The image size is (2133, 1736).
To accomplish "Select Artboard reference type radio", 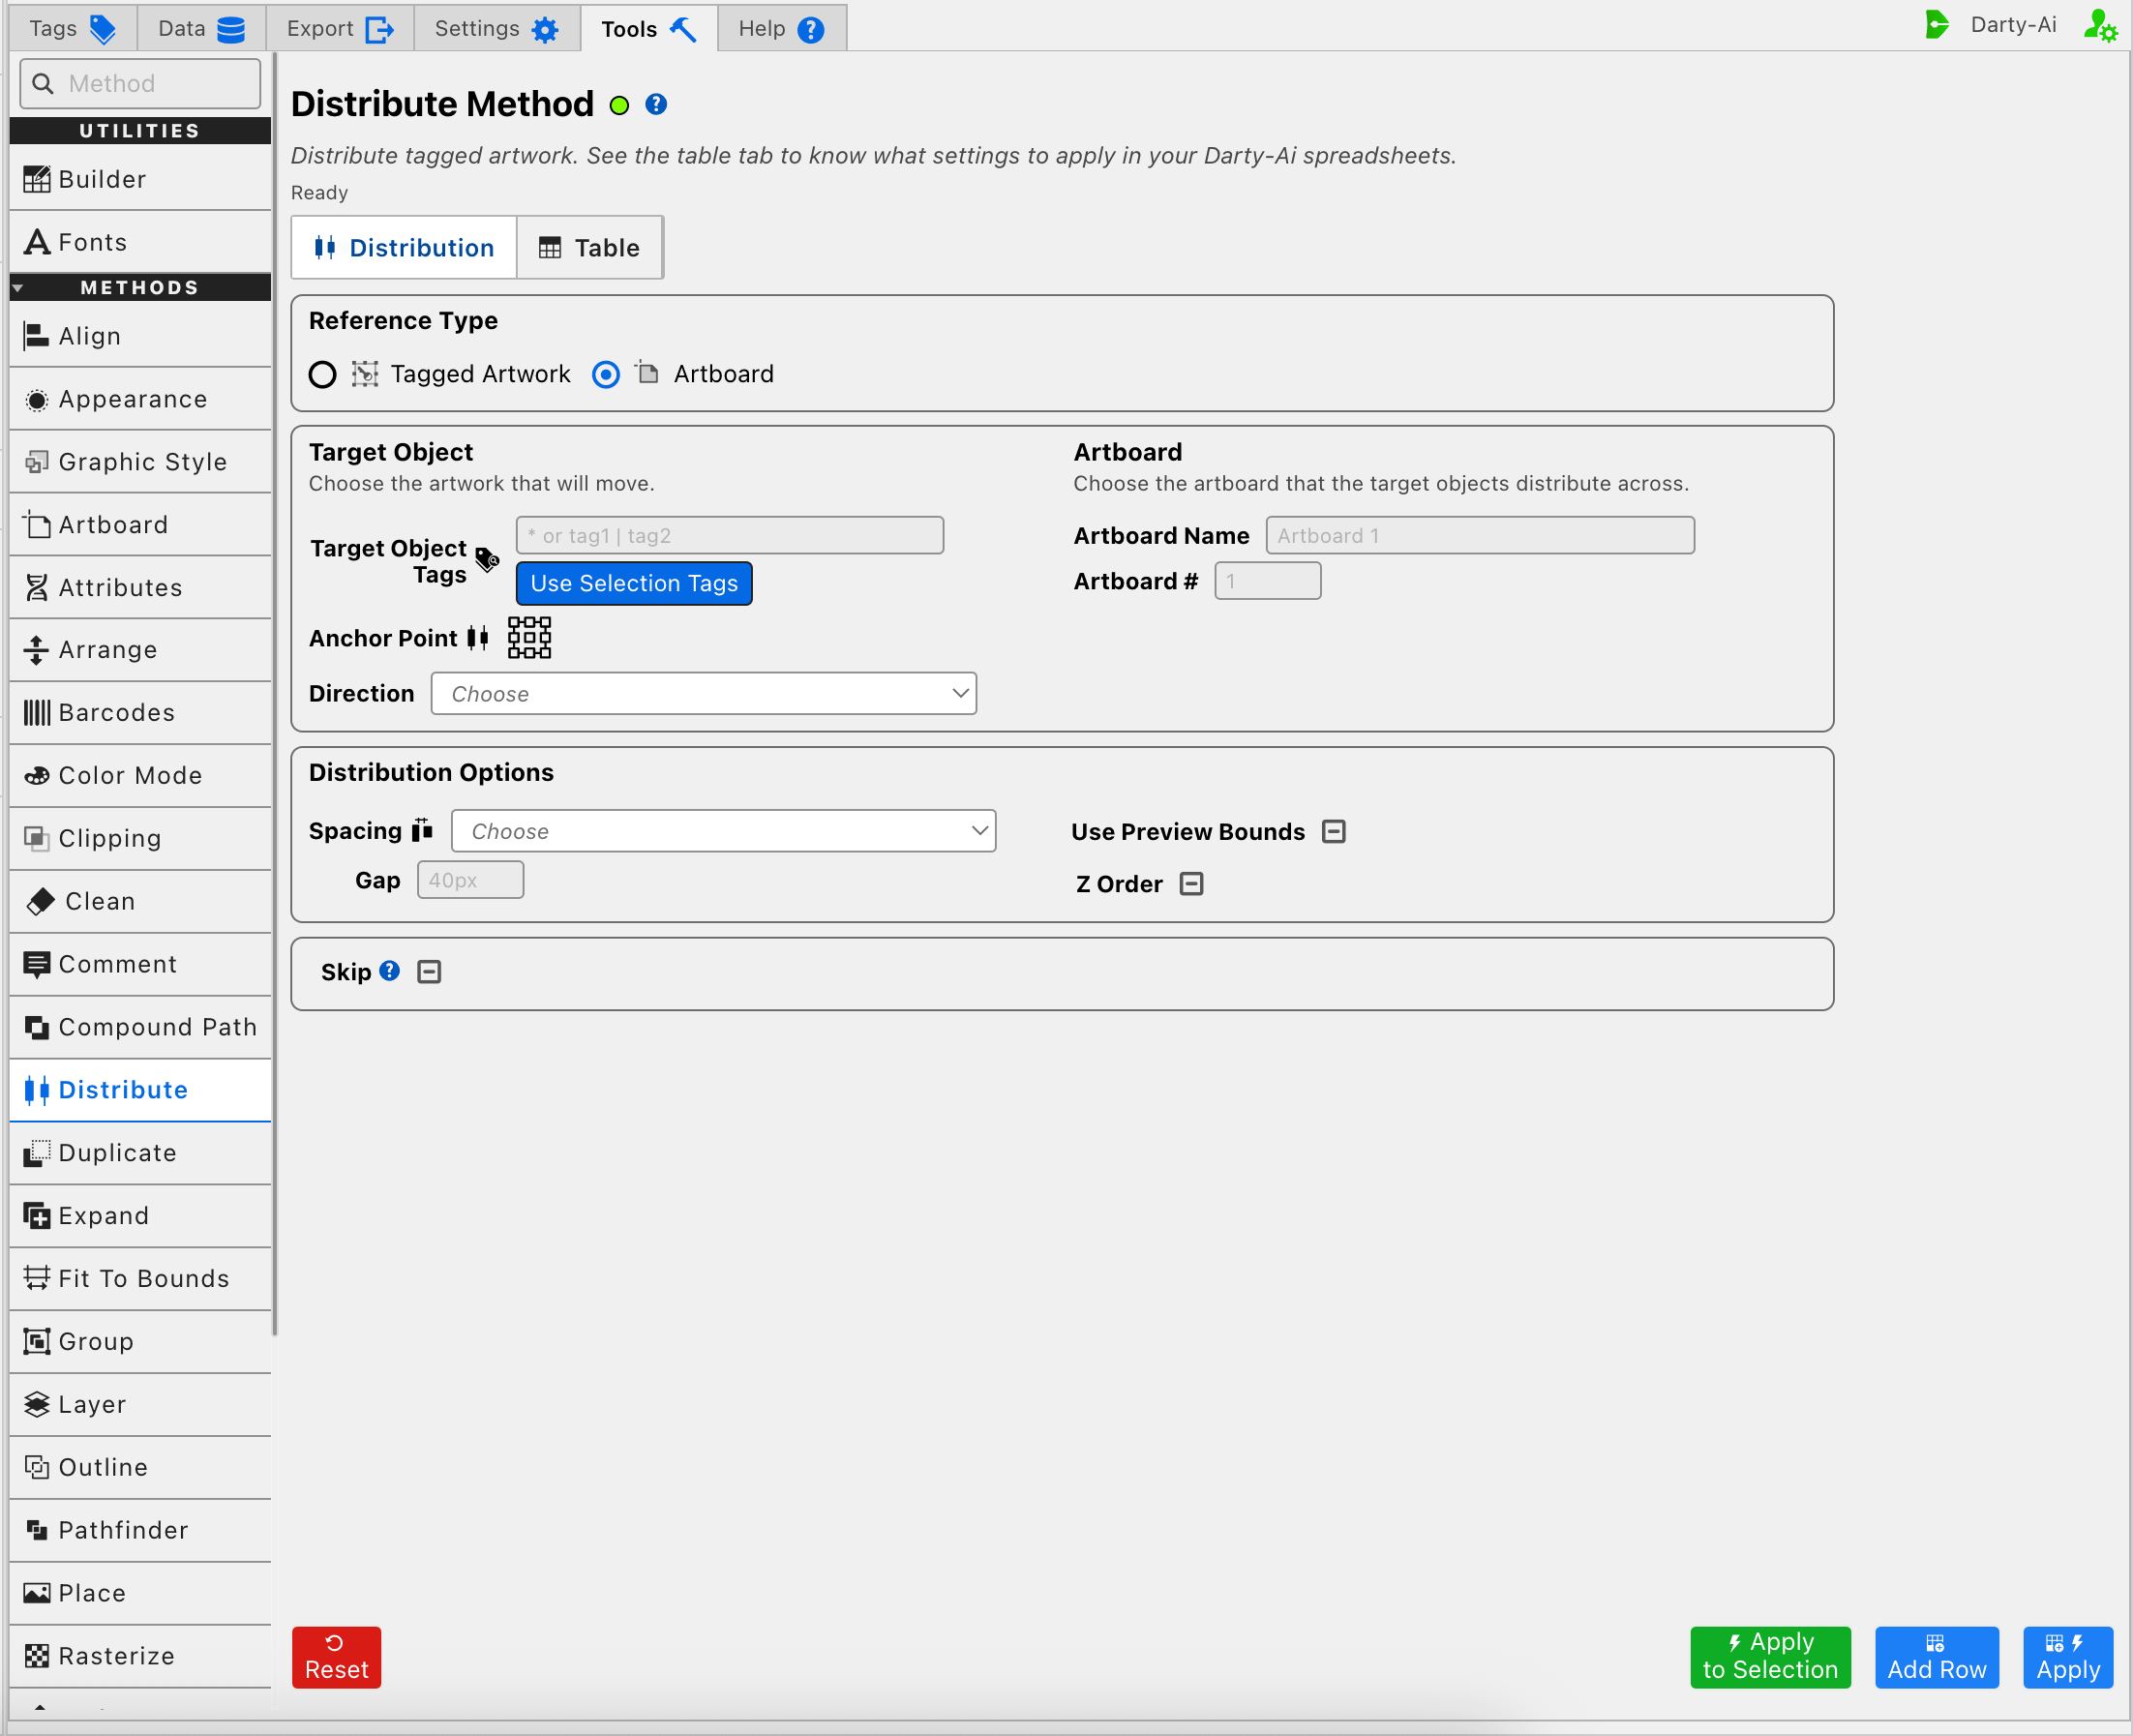I will (606, 374).
